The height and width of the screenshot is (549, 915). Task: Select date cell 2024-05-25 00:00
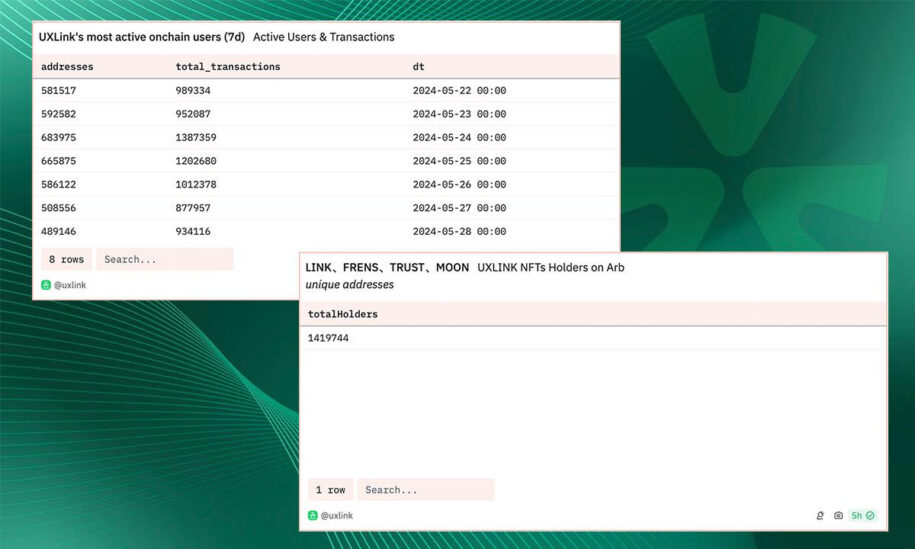click(459, 160)
